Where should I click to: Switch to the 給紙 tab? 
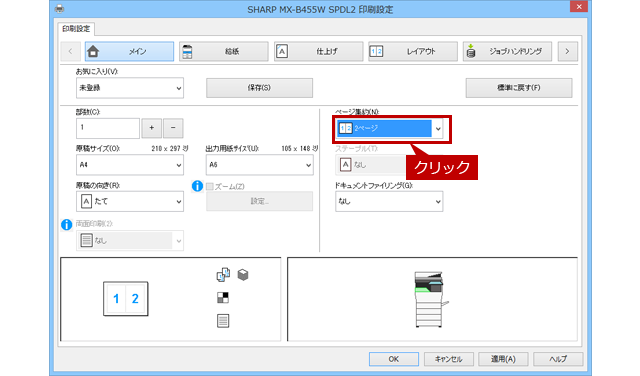[x=224, y=51]
